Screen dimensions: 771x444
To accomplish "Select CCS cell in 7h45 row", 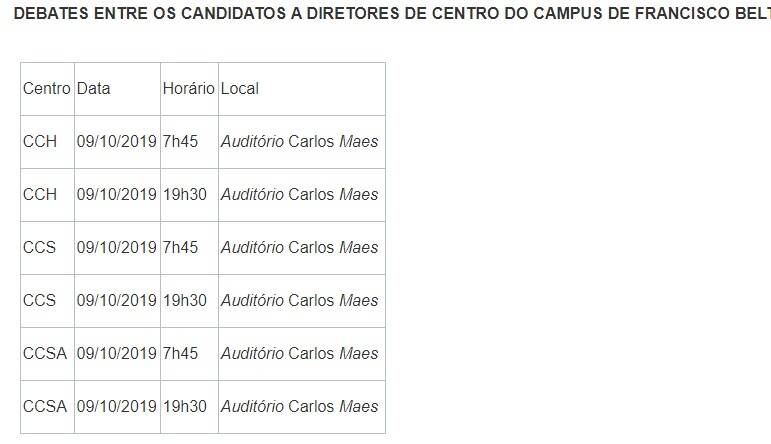I will point(47,248).
